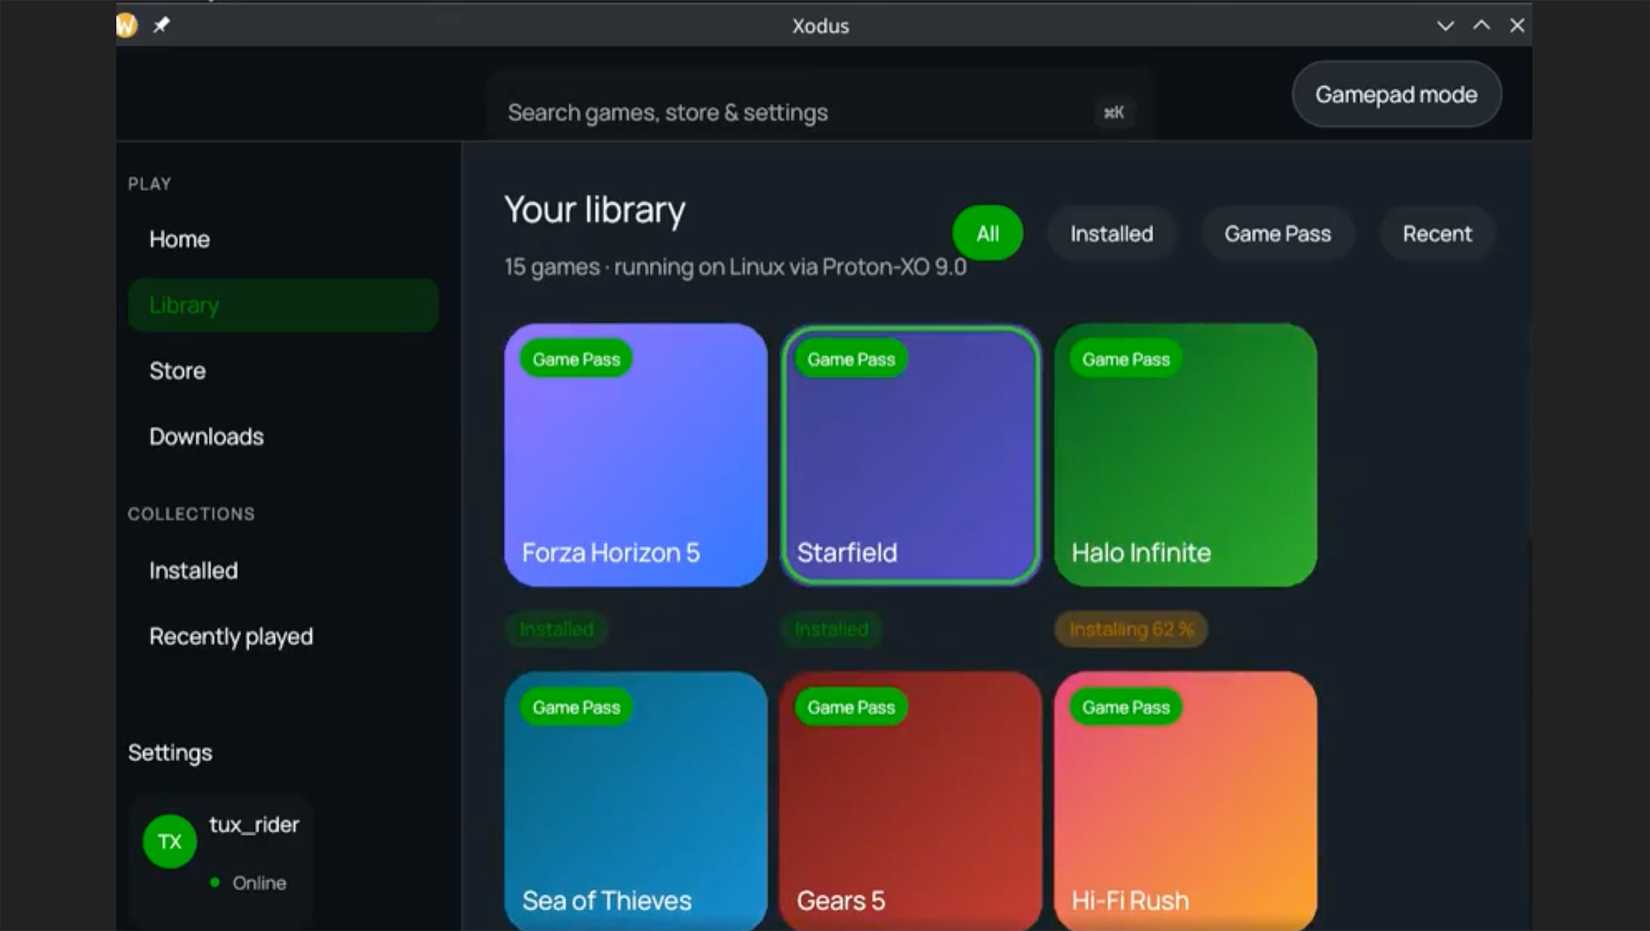This screenshot has width=1650, height=931.
Task: Click the tux_rider TX avatar
Action: 169,841
